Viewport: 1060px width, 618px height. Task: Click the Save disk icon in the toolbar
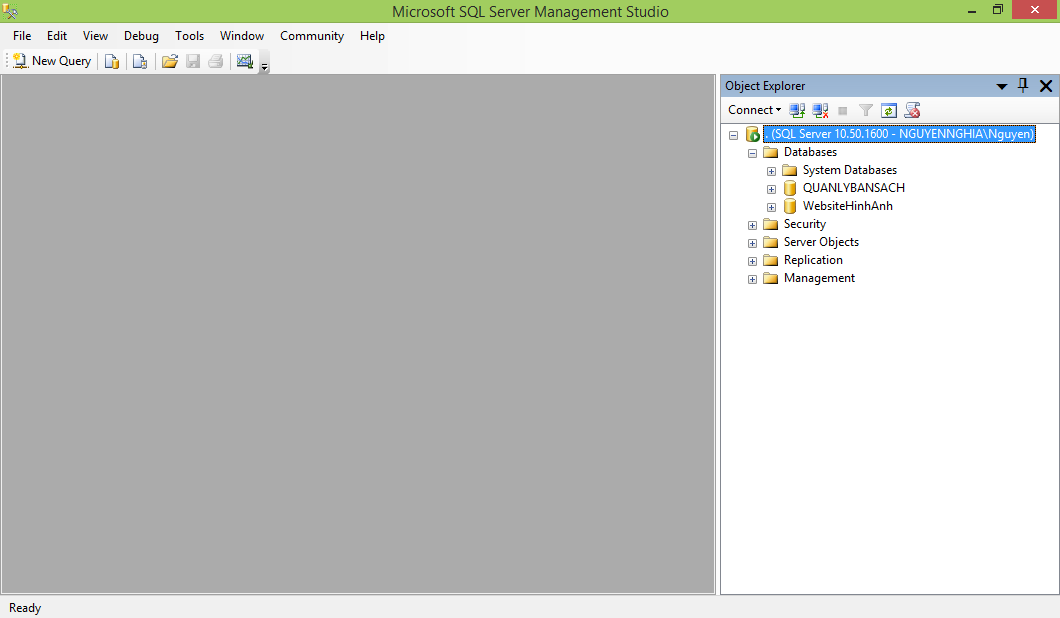click(x=193, y=62)
